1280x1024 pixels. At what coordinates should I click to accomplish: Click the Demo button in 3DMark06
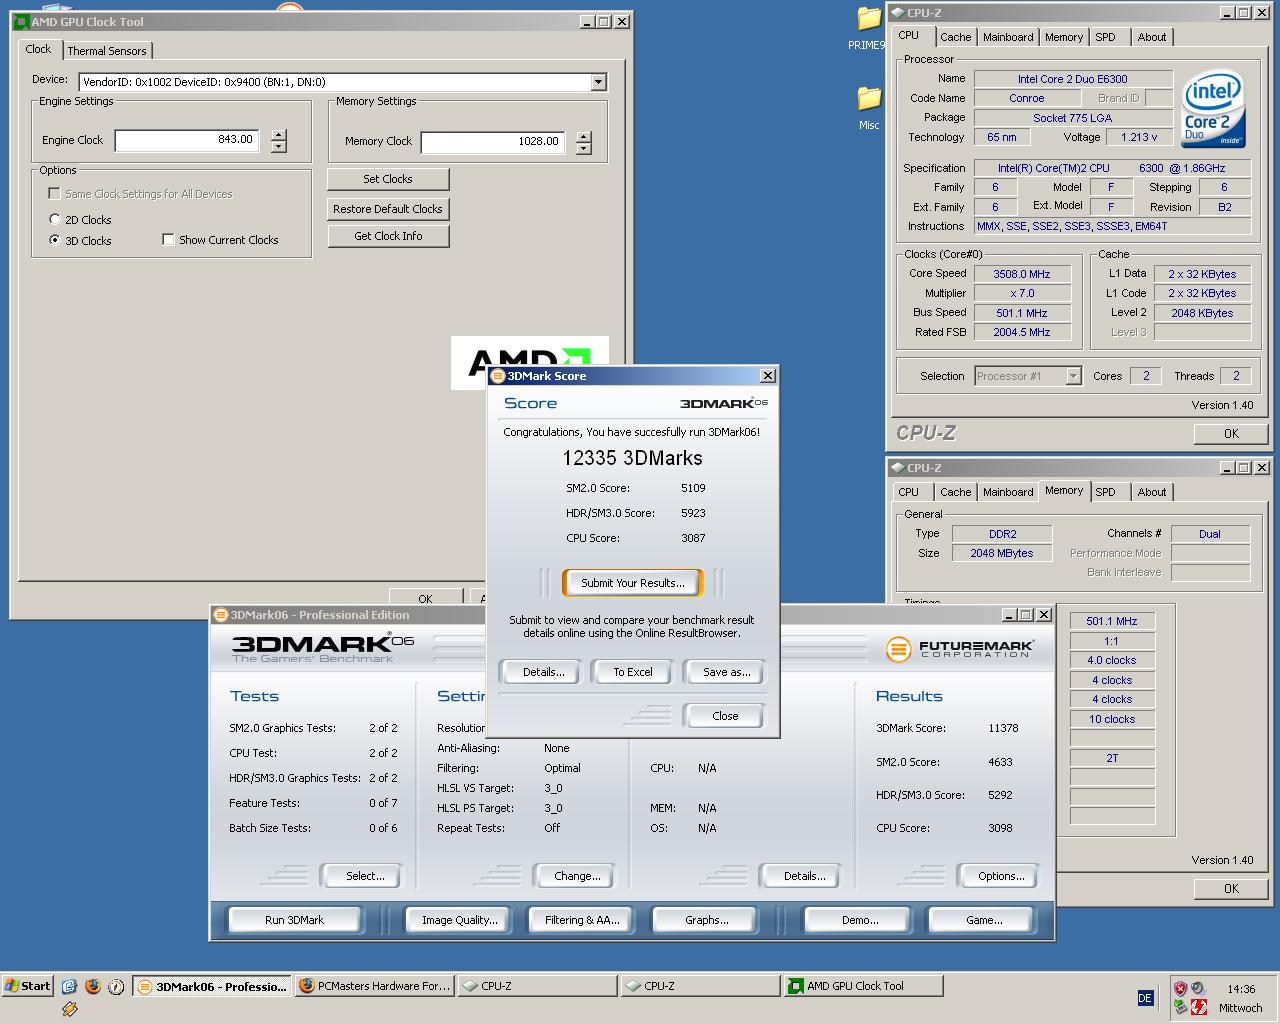[x=860, y=920]
